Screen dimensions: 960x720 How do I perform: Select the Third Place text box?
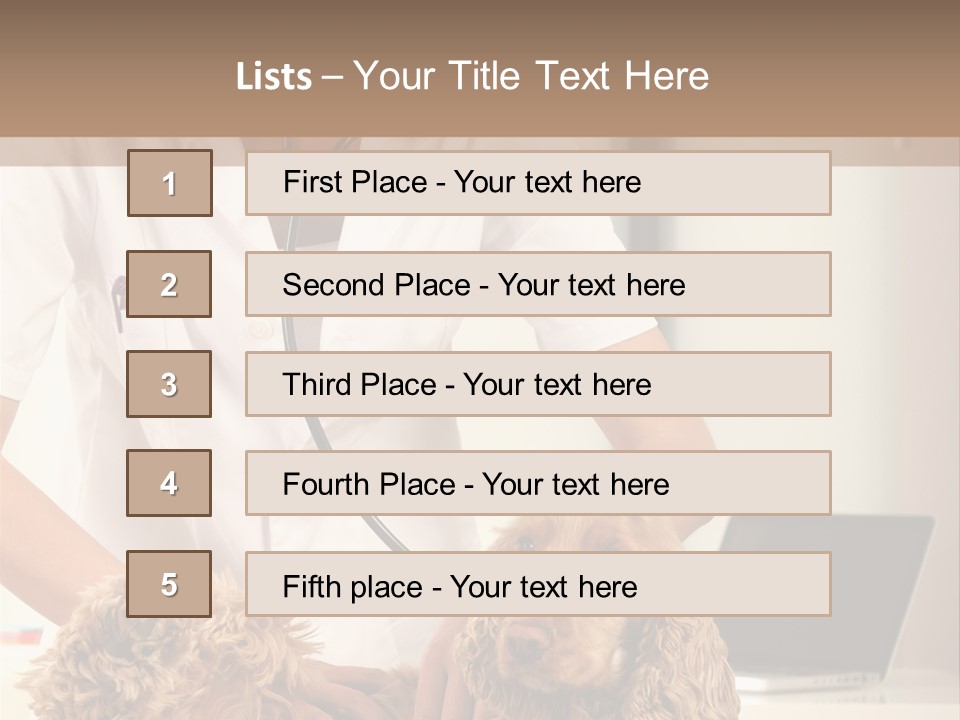pos(538,384)
